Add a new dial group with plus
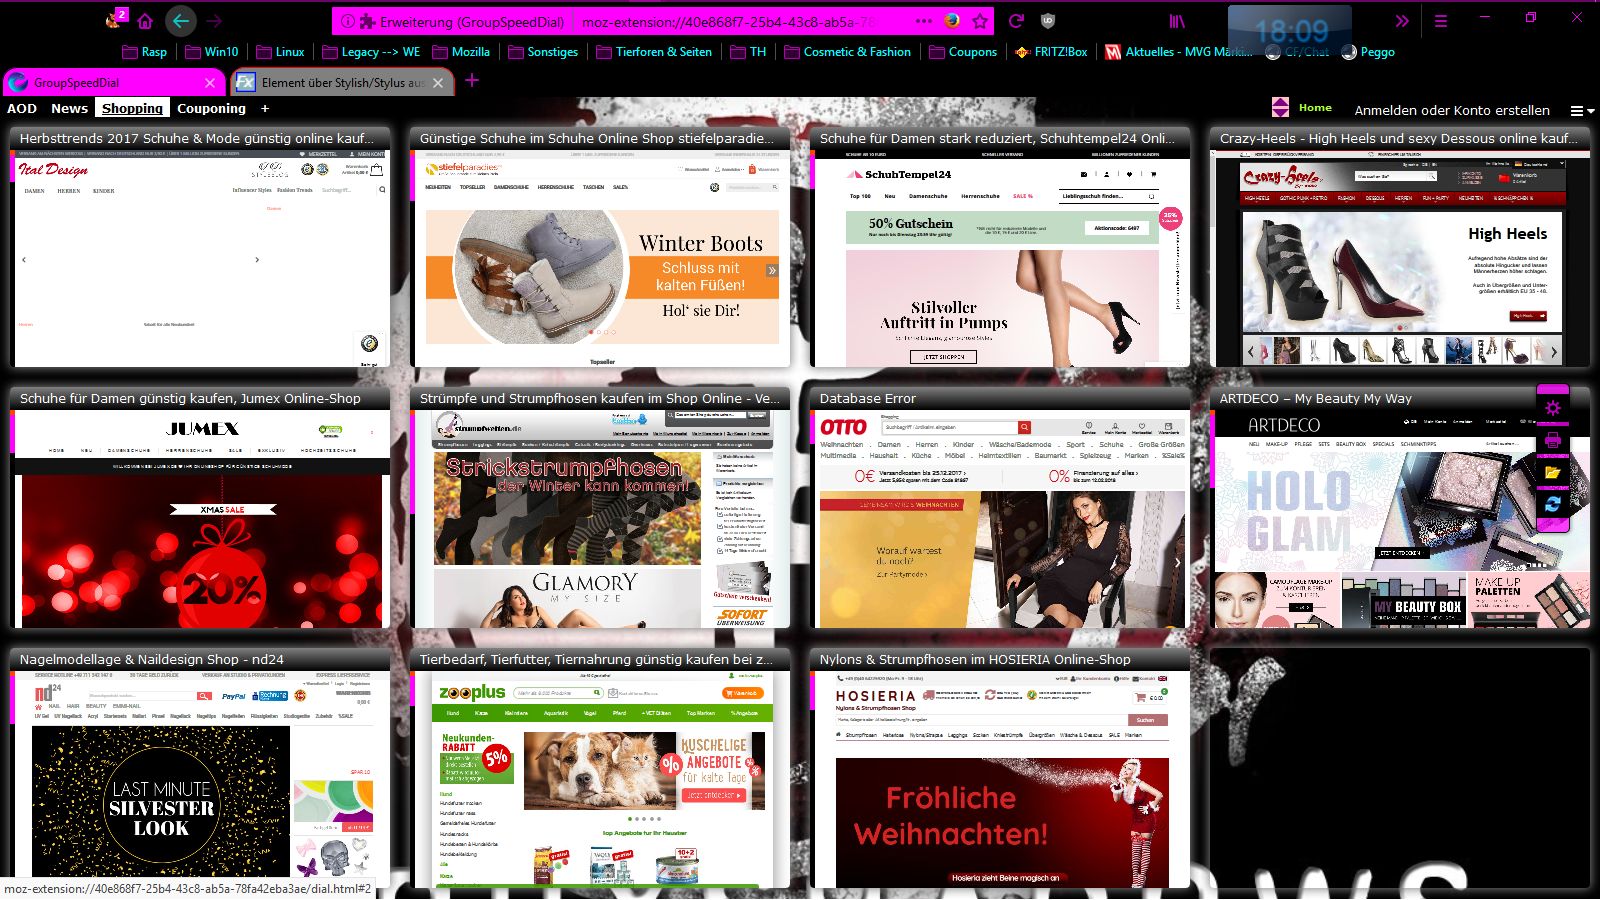 point(265,108)
